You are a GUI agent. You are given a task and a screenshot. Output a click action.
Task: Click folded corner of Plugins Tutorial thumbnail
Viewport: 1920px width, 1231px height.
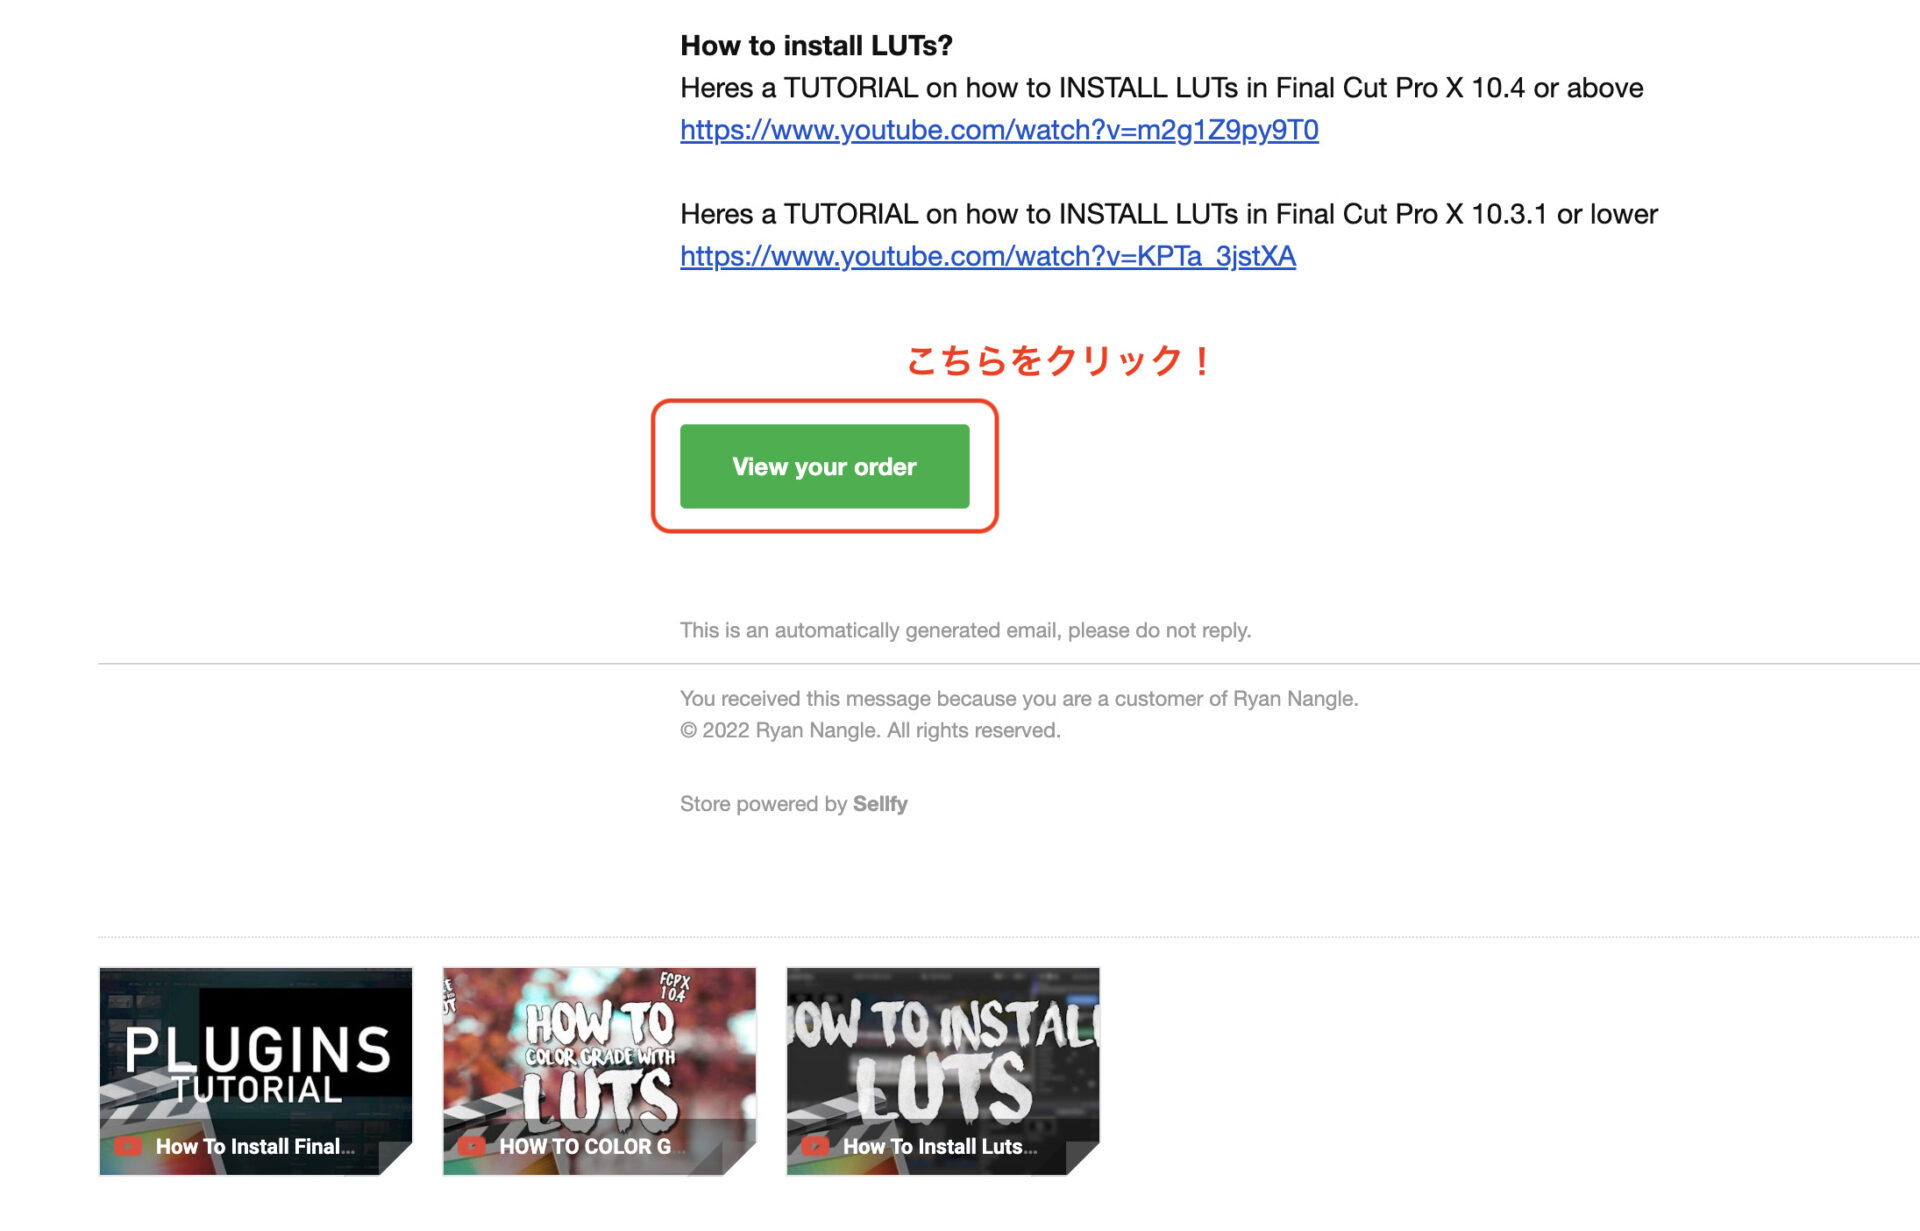(397, 1160)
